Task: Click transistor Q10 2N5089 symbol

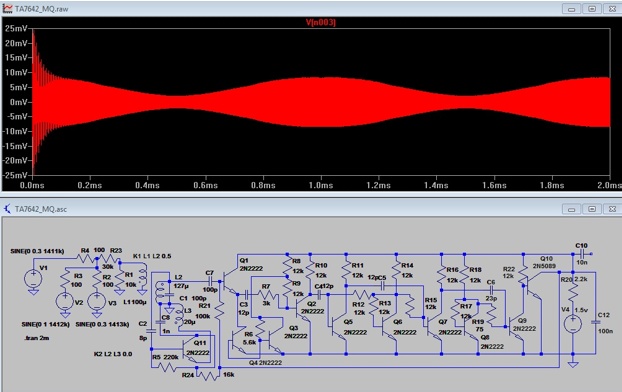Action: click(x=531, y=286)
